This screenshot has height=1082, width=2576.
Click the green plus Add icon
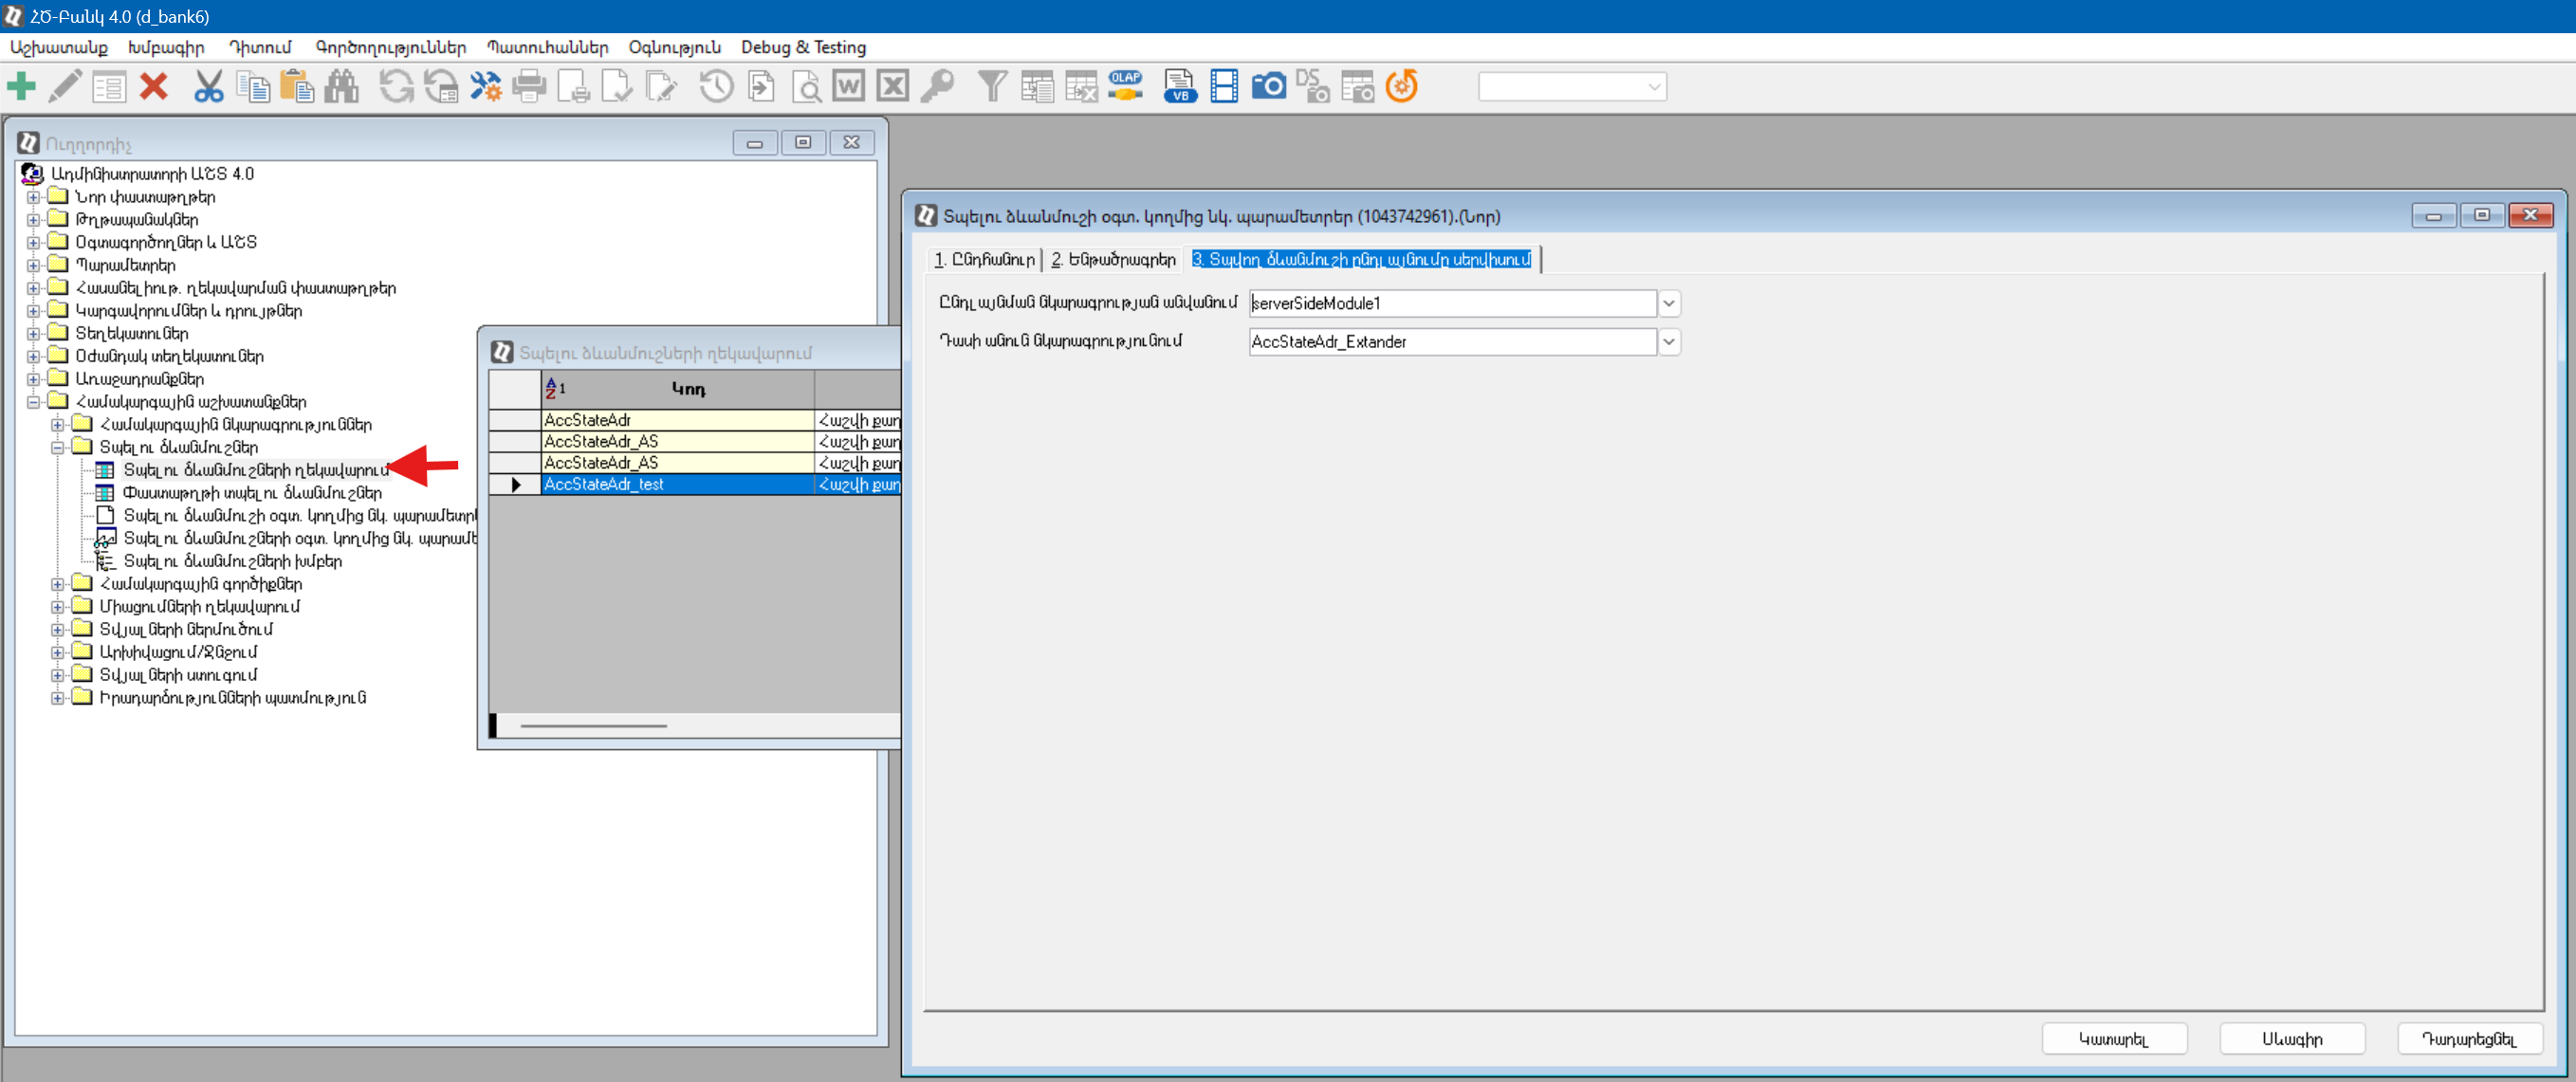(21, 87)
